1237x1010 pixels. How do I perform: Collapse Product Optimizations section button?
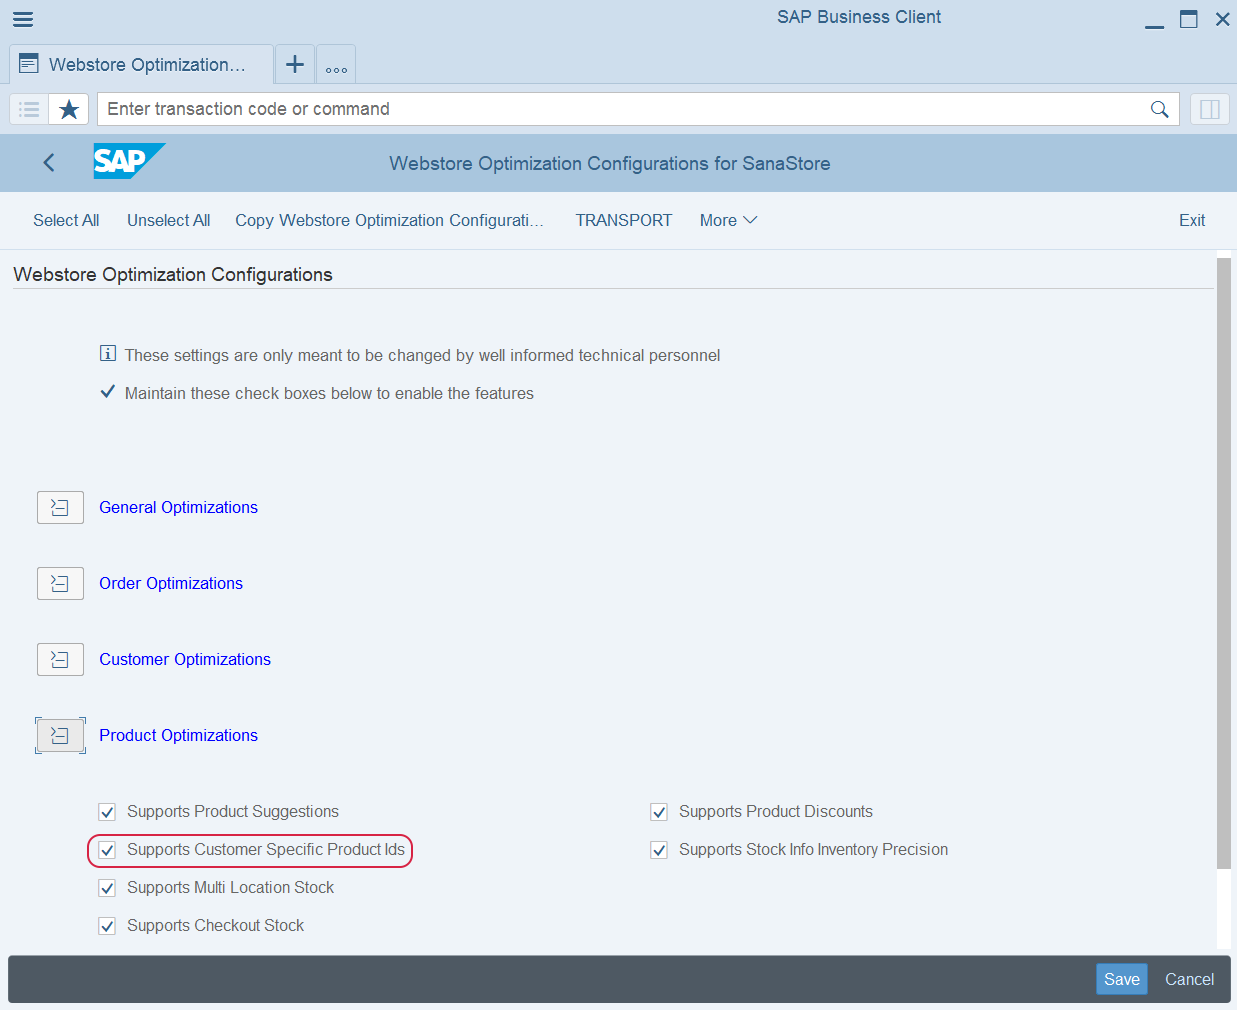pos(60,736)
